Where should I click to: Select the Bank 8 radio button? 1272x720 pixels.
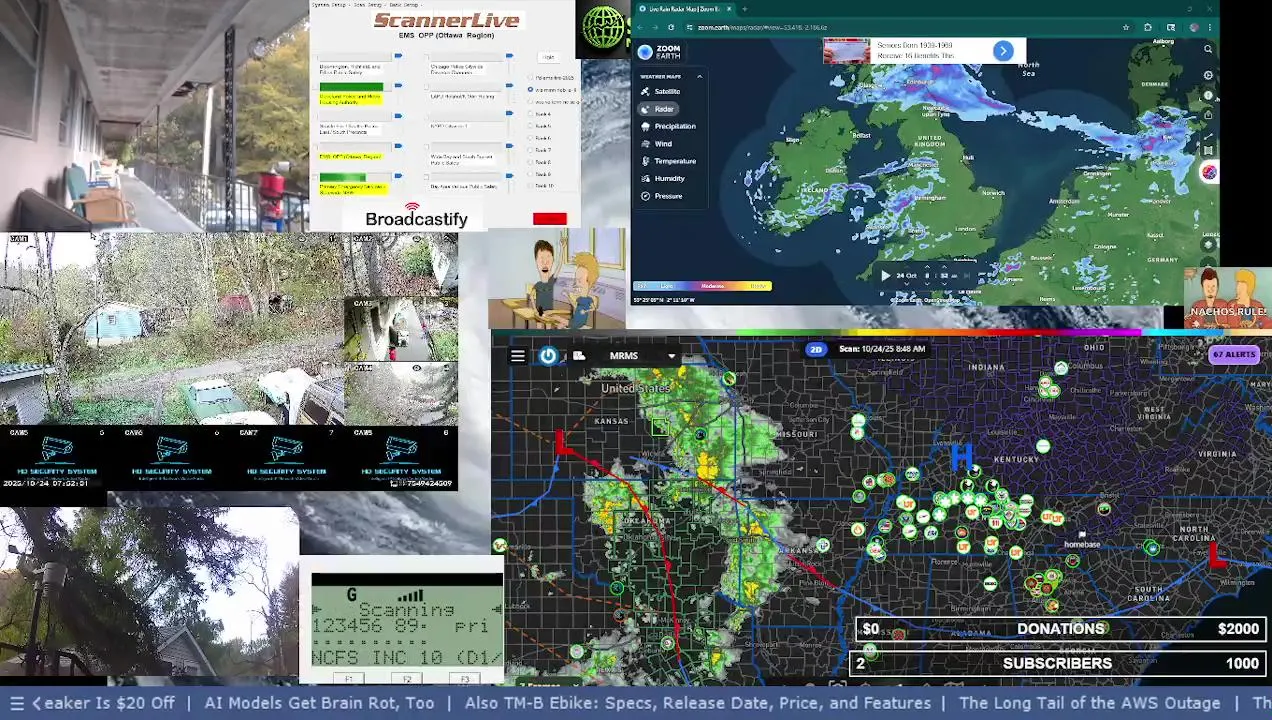(531, 162)
